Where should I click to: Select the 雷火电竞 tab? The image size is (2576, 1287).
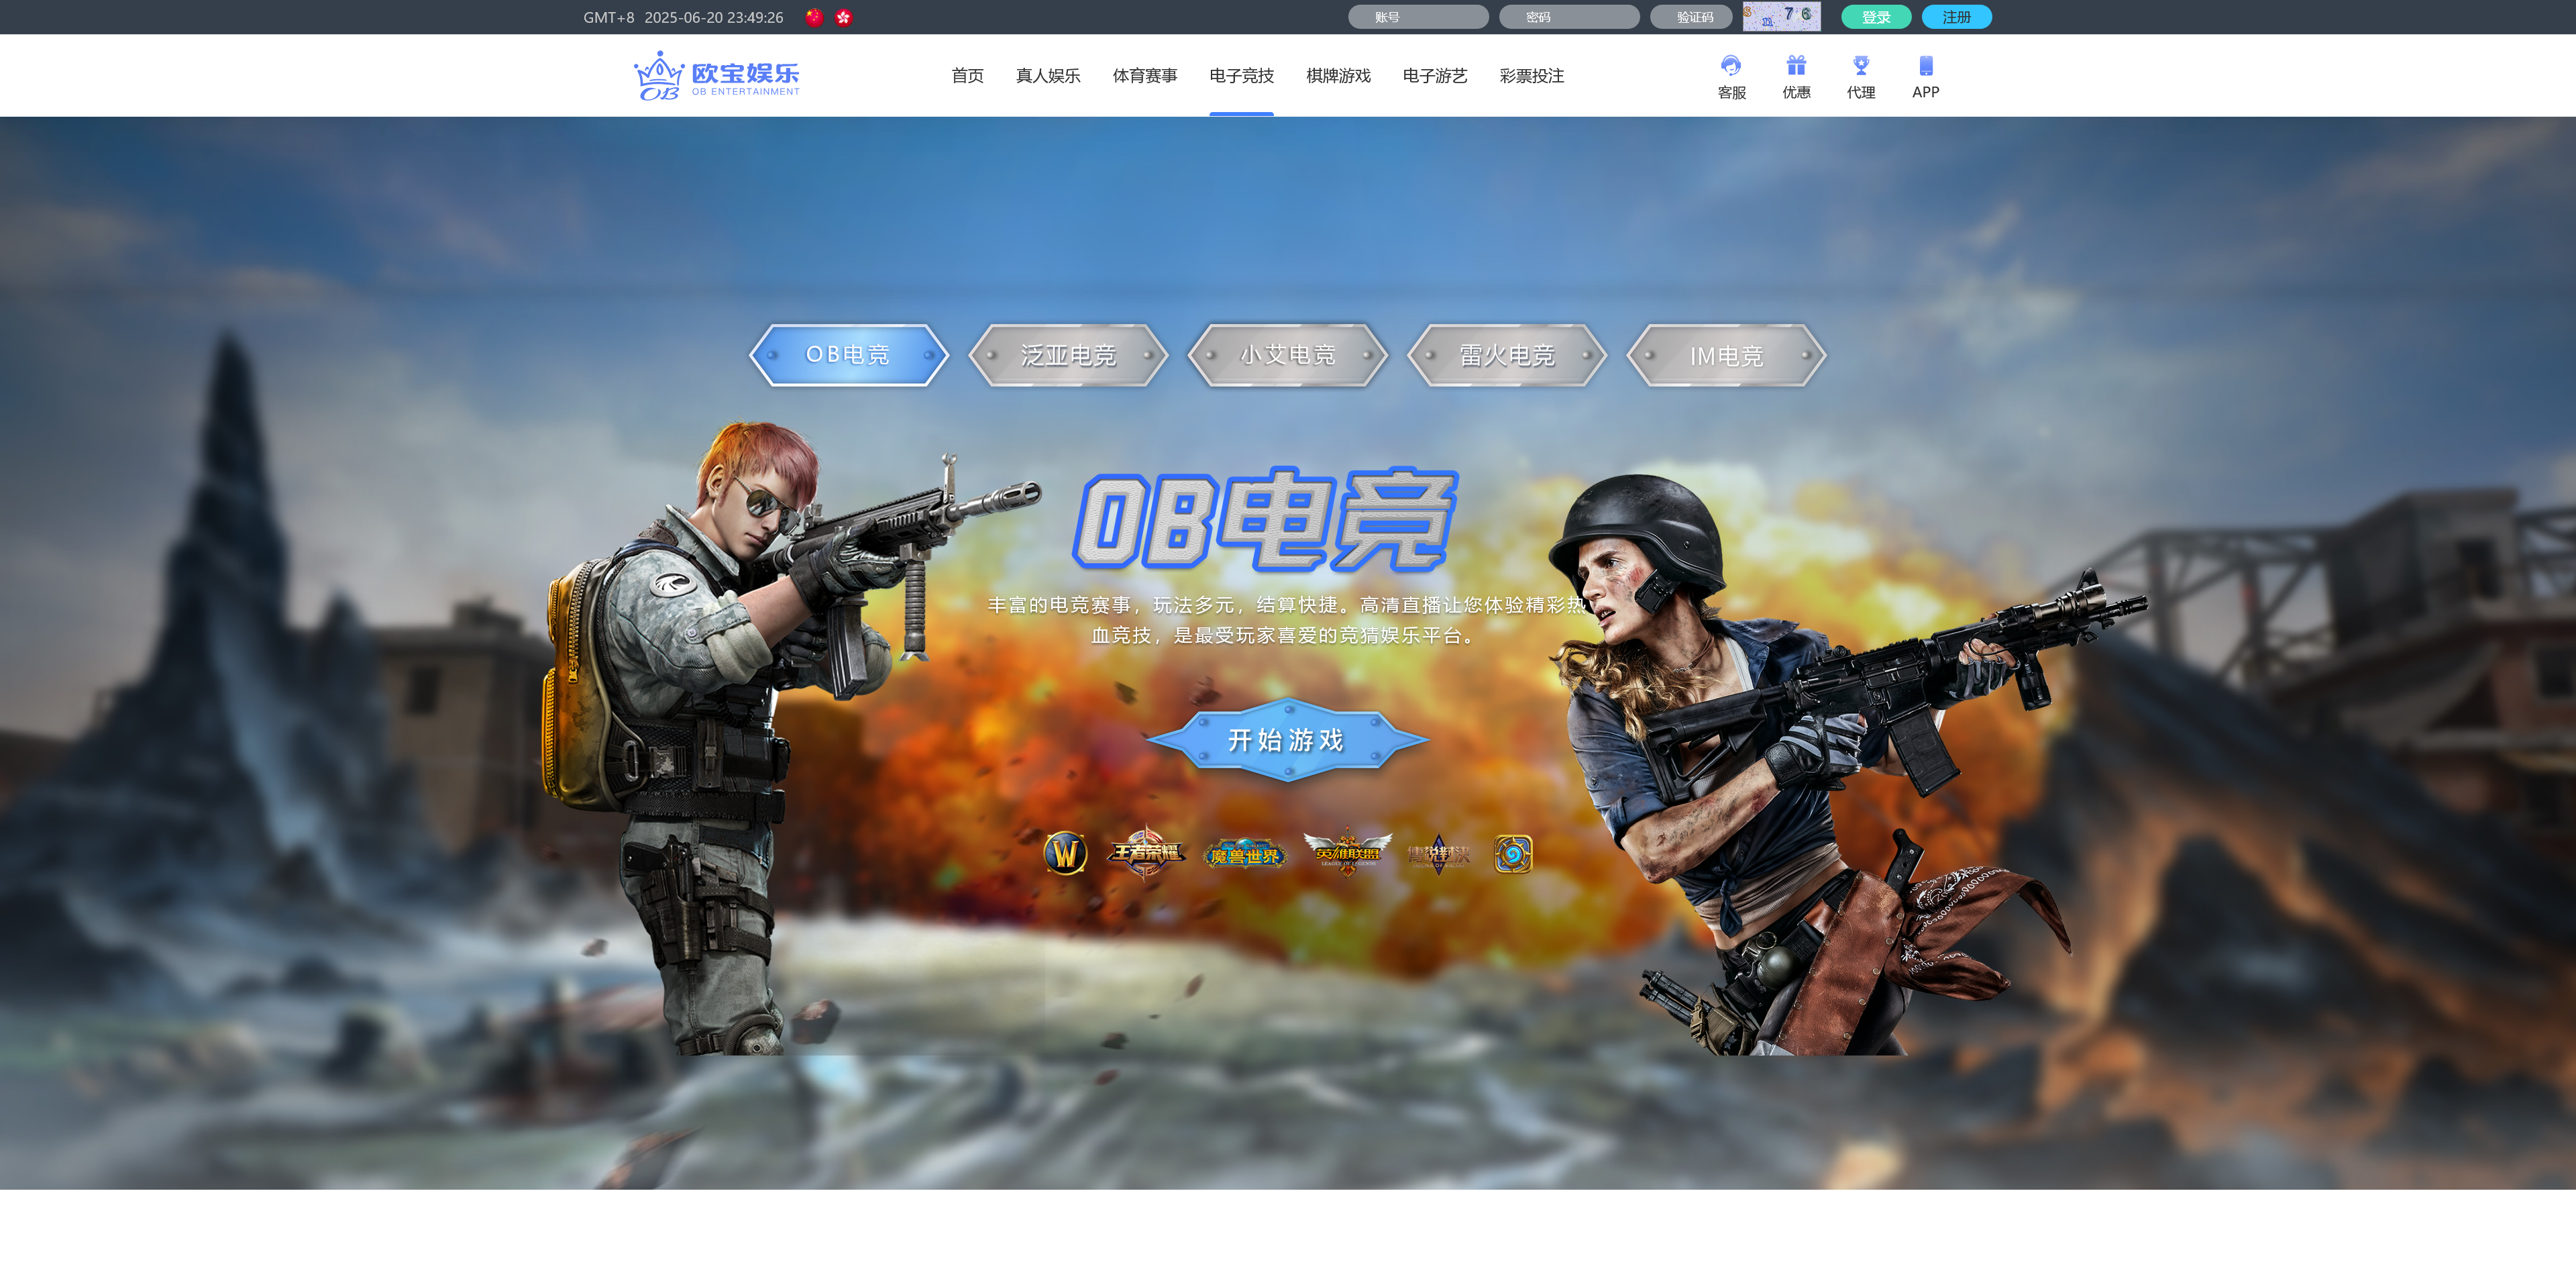pyautogui.click(x=1507, y=355)
